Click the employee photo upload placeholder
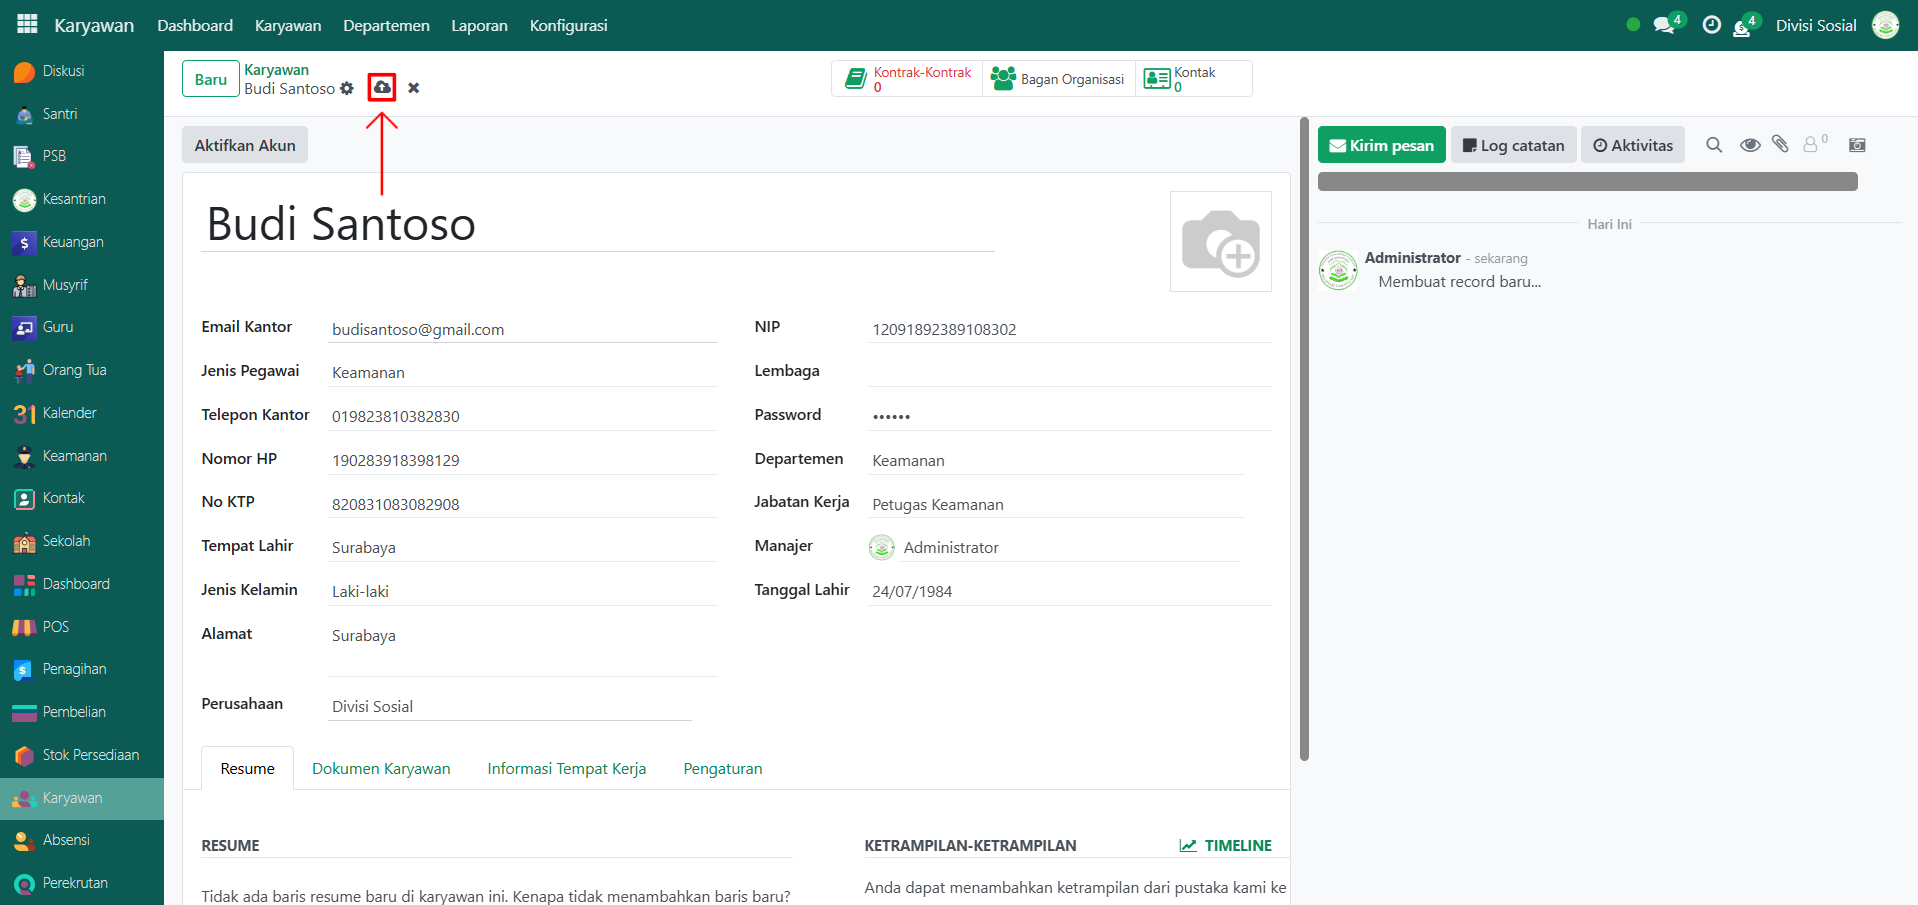The width and height of the screenshot is (1918, 905). pos(1220,242)
